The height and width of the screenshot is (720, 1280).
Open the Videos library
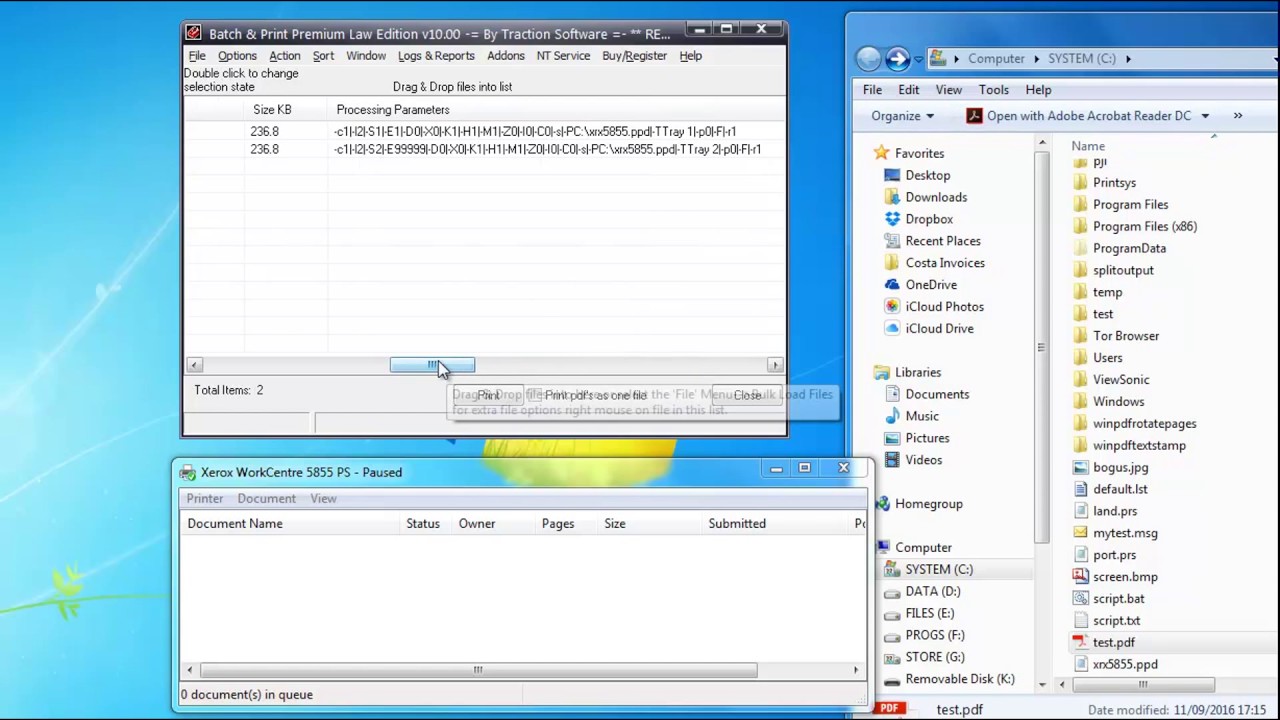(x=924, y=461)
